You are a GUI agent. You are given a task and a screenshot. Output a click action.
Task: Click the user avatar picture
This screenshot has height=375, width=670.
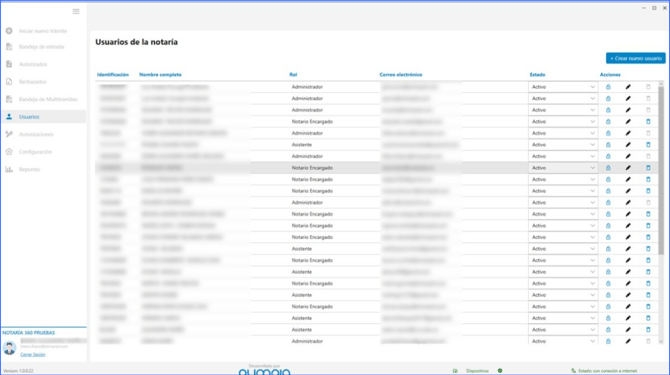tap(9, 348)
